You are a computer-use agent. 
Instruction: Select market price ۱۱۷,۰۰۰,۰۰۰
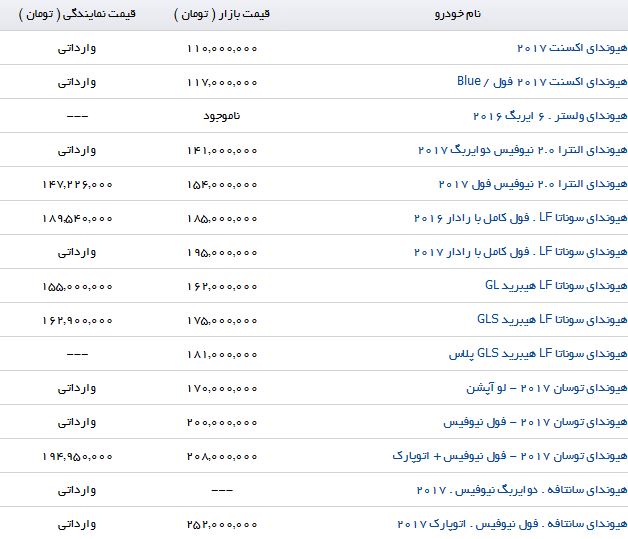(222, 82)
